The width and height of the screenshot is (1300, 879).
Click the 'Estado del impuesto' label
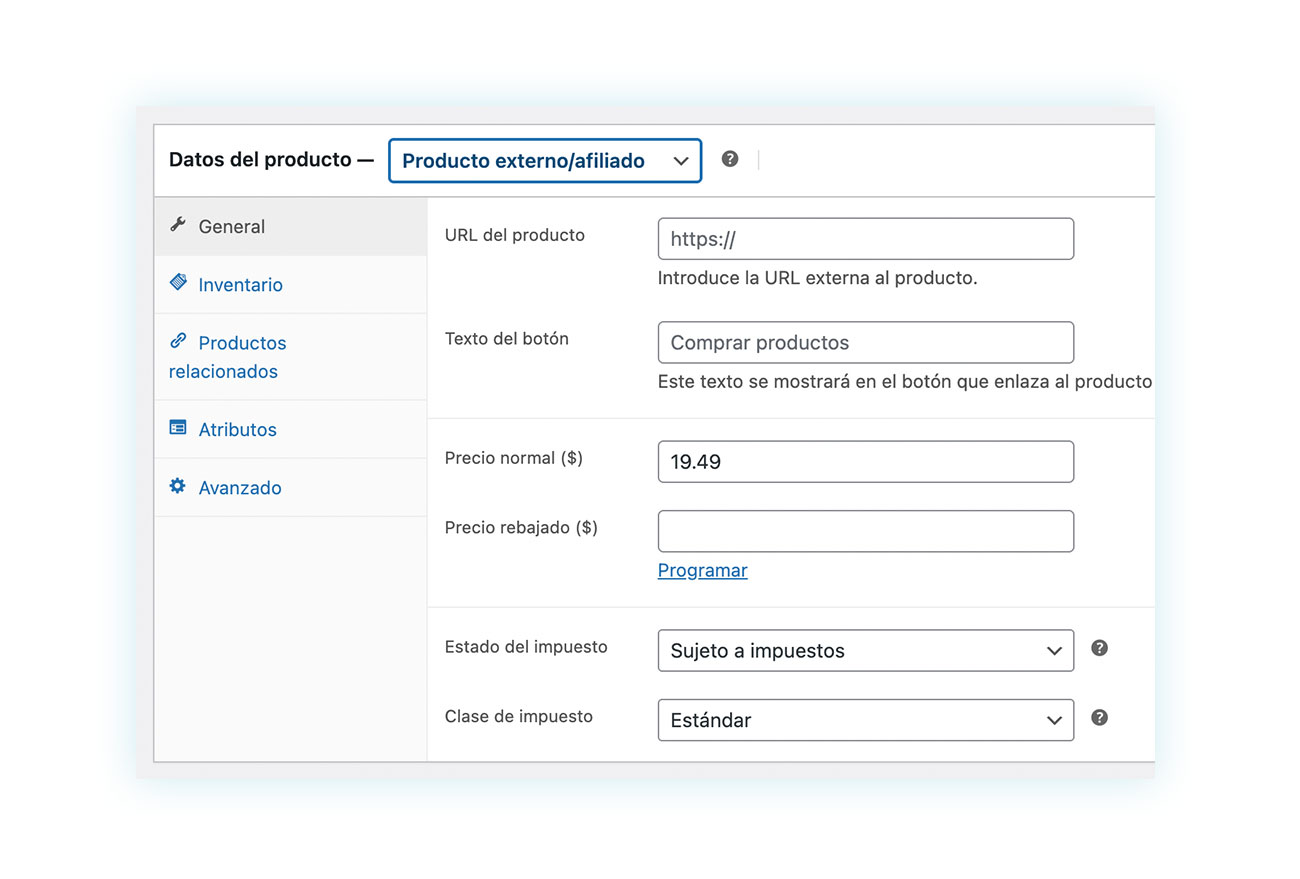pos(526,647)
